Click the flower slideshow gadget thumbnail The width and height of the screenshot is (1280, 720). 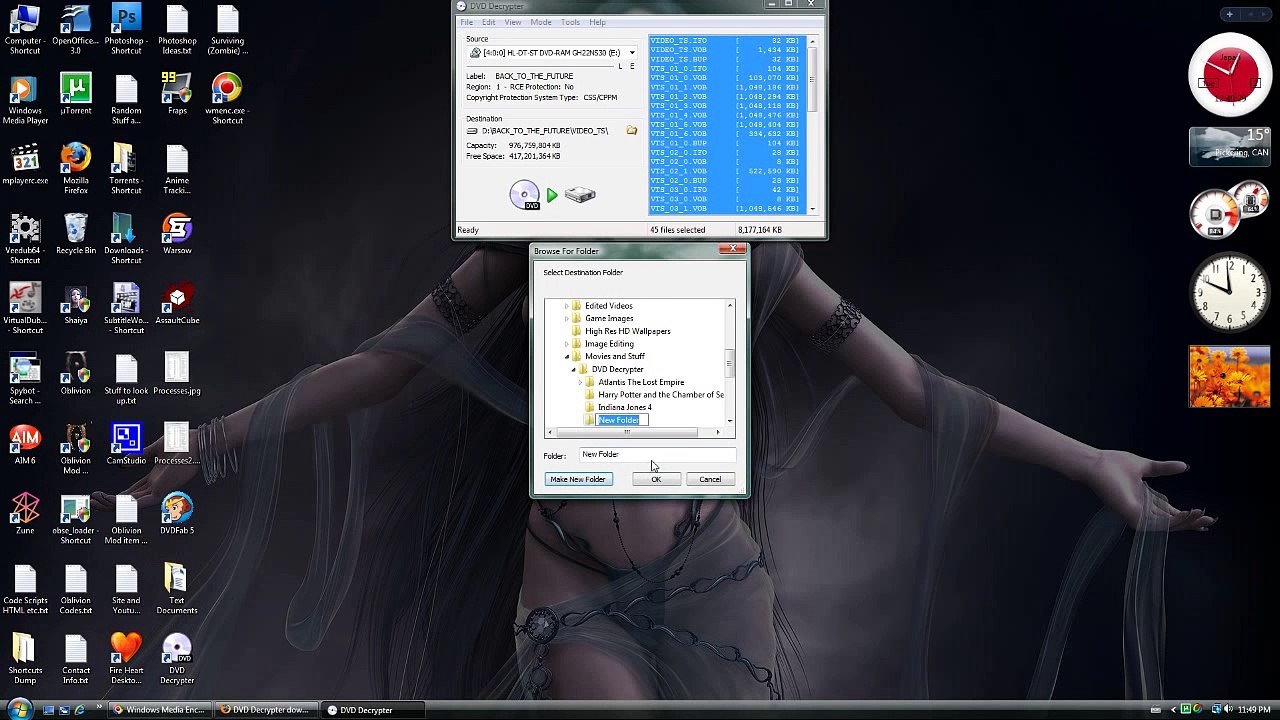pyautogui.click(x=1229, y=377)
